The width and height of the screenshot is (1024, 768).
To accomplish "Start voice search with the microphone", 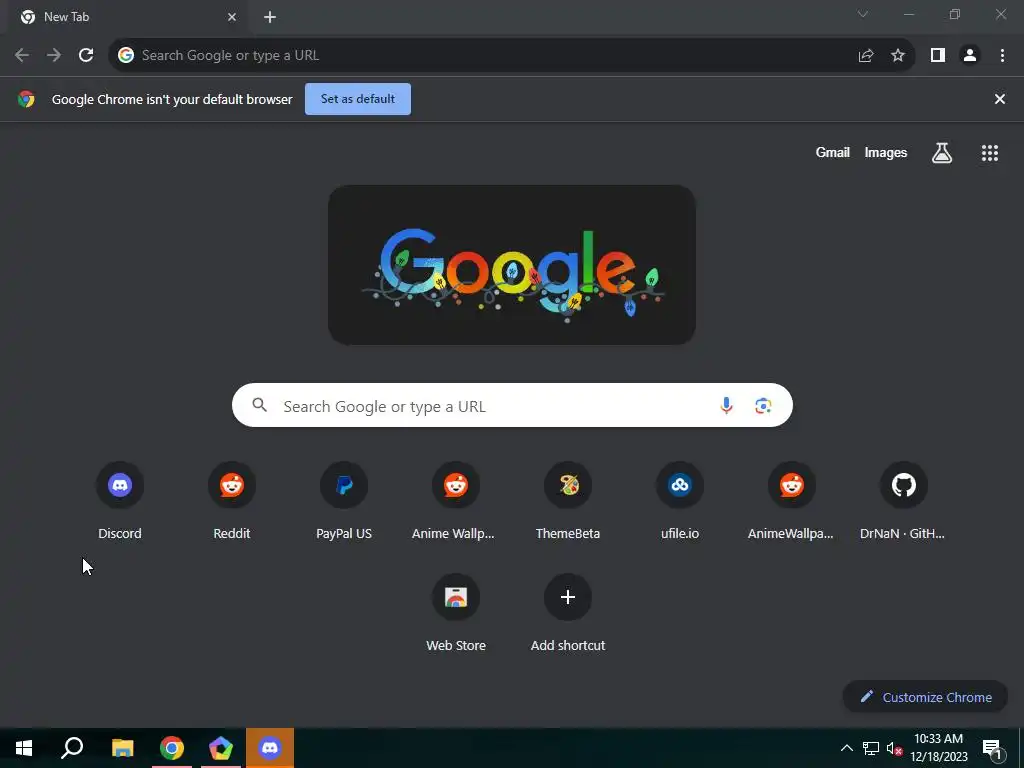I will pyautogui.click(x=726, y=406).
